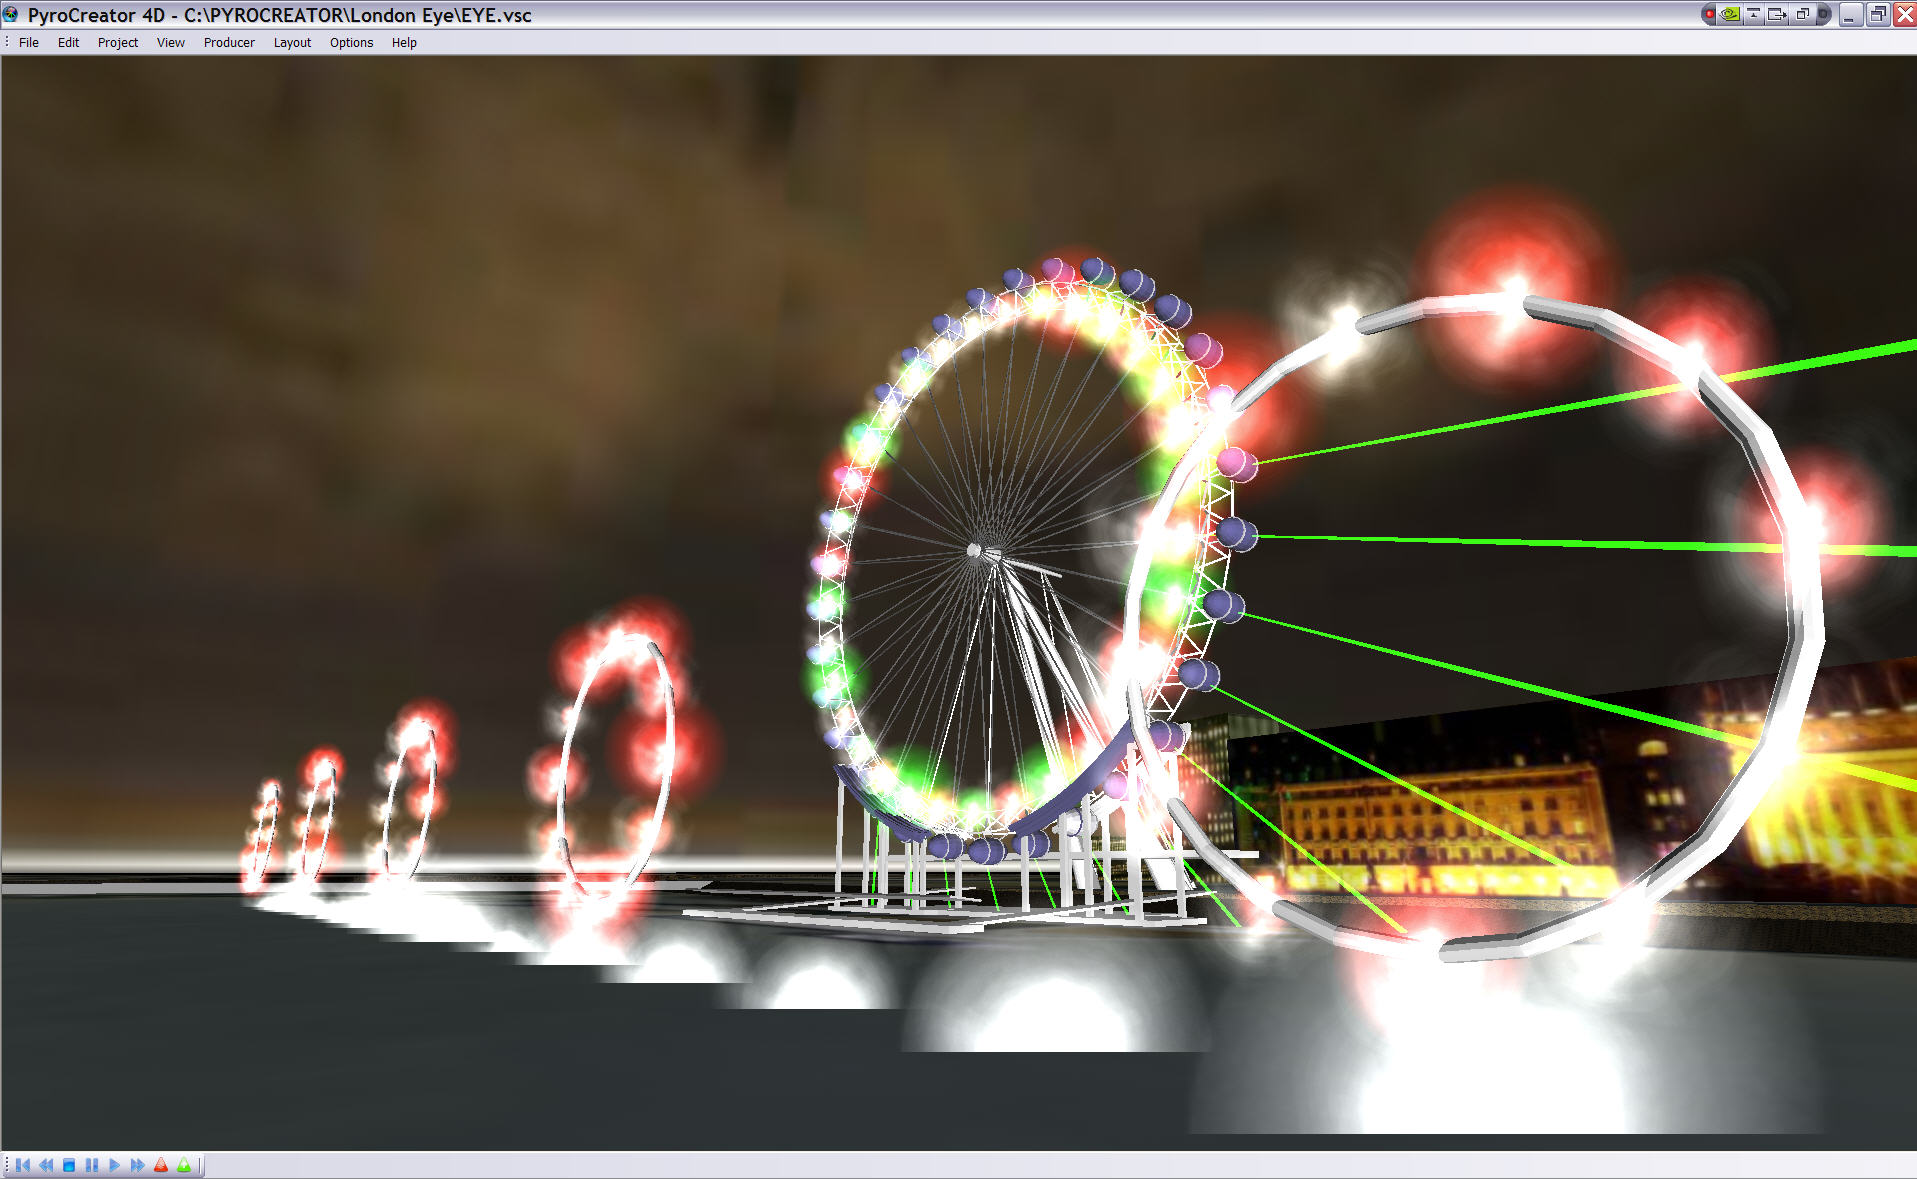Click the NVIDIA eye icon in the title bar
The height and width of the screenshot is (1179, 1917).
pos(1730,14)
